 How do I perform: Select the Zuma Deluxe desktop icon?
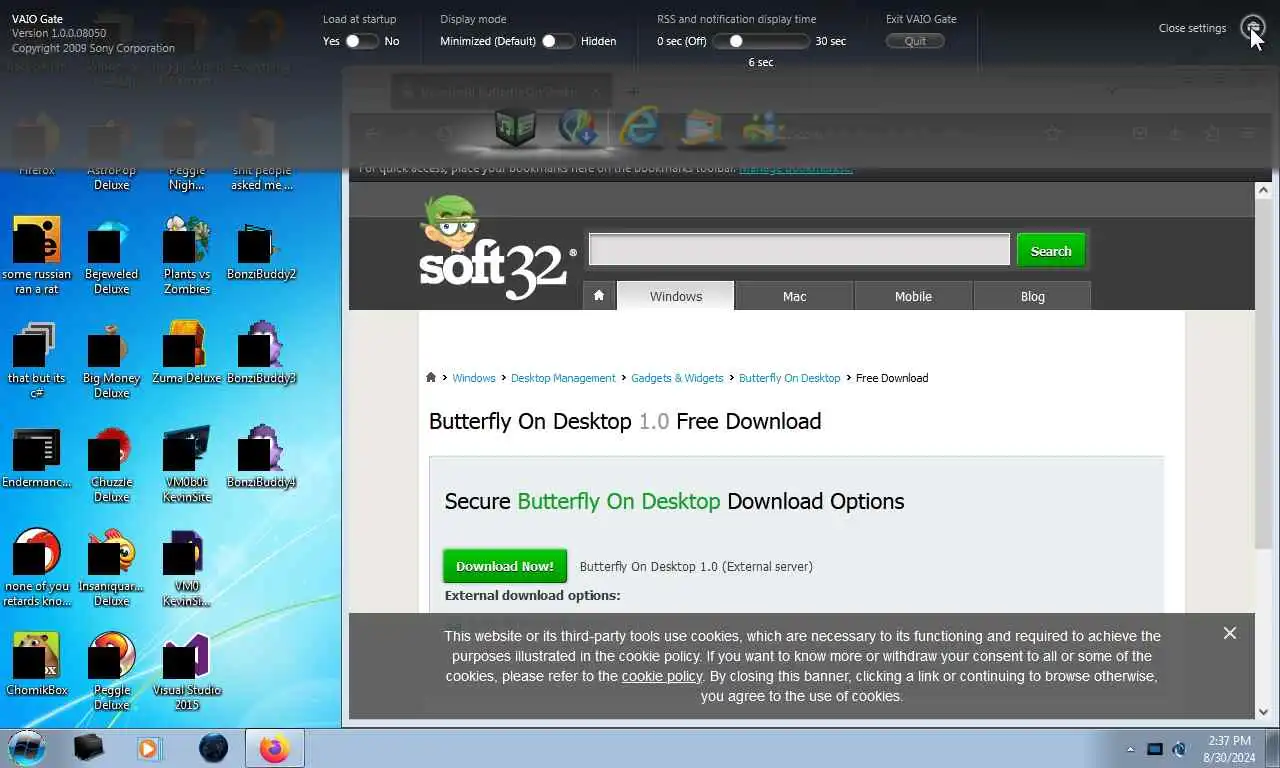(187, 352)
